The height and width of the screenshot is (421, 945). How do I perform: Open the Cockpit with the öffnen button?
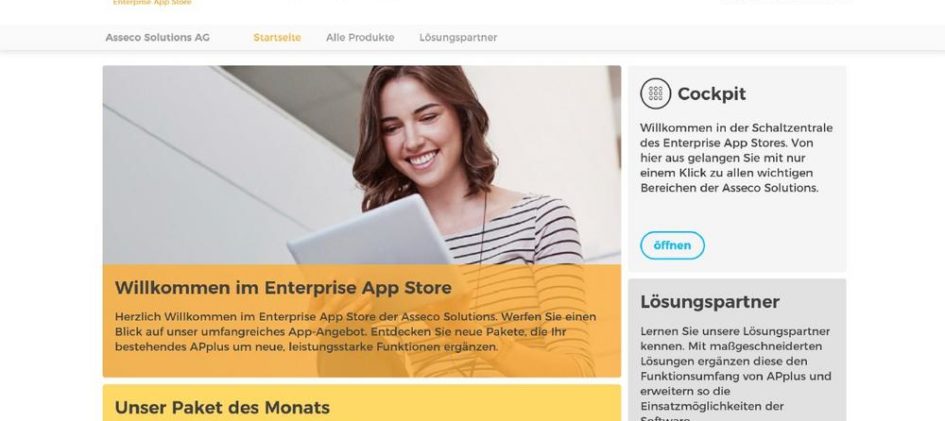672,245
